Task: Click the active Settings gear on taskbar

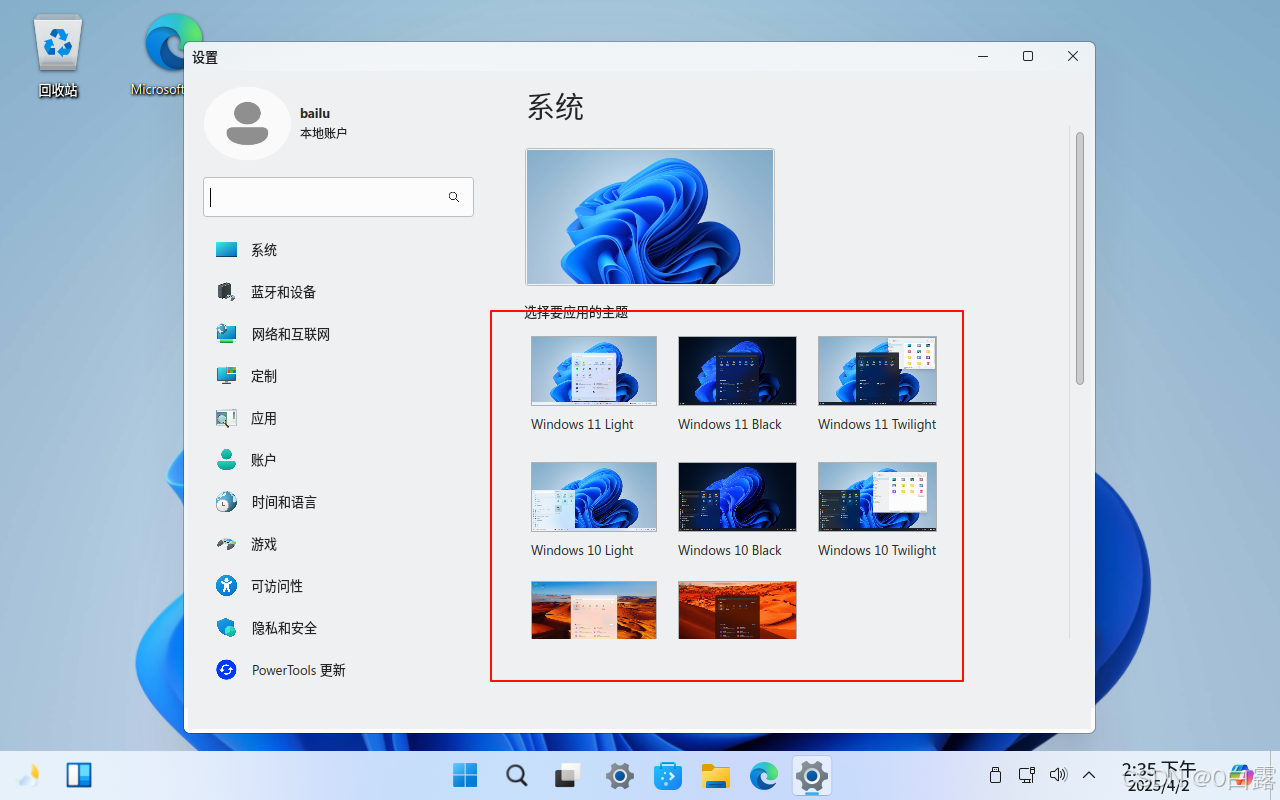Action: click(812, 775)
